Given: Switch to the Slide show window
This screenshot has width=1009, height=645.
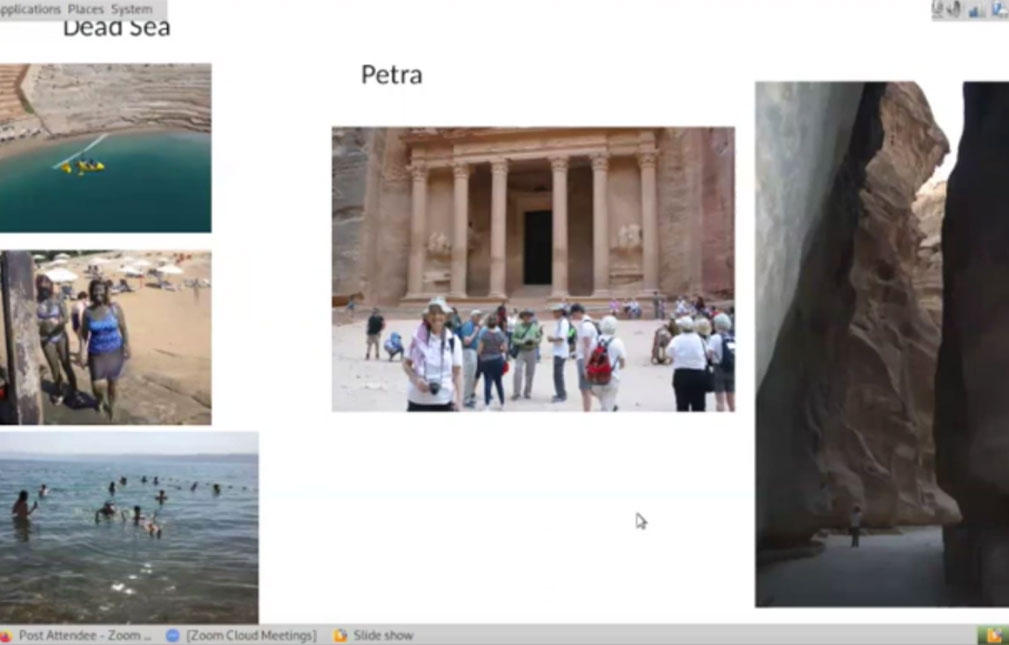Looking at the screenshot, I should click(x=382, y=635).
